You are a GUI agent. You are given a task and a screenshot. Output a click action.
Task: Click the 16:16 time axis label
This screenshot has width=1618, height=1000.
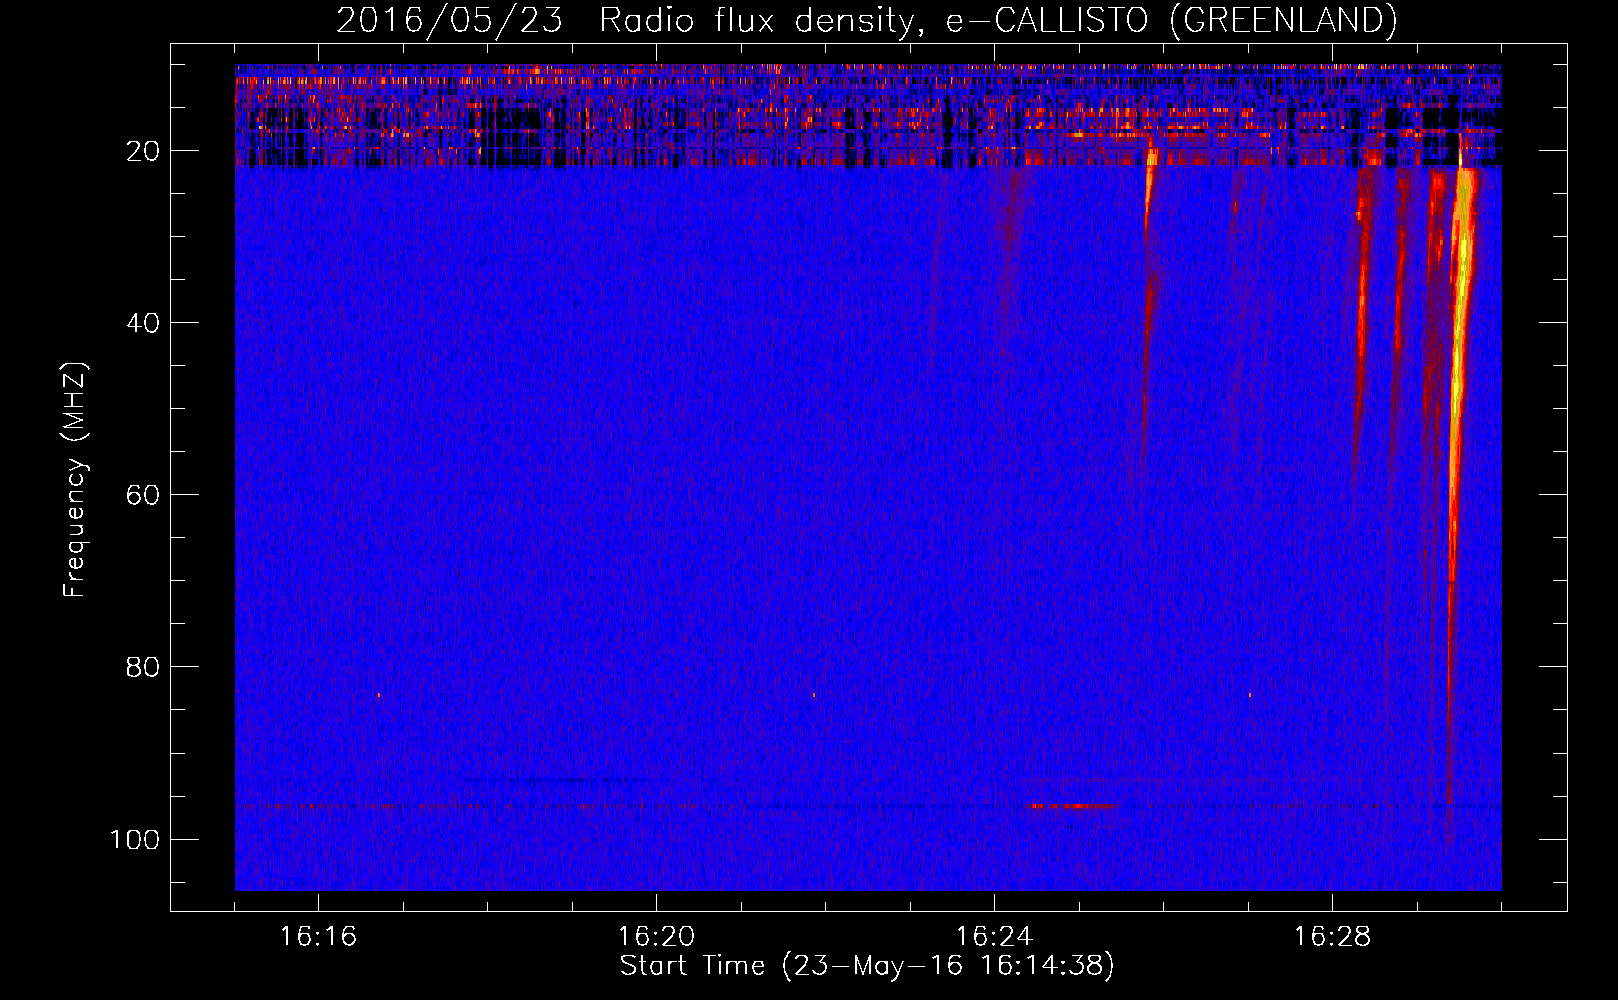(x=318, y=937)
